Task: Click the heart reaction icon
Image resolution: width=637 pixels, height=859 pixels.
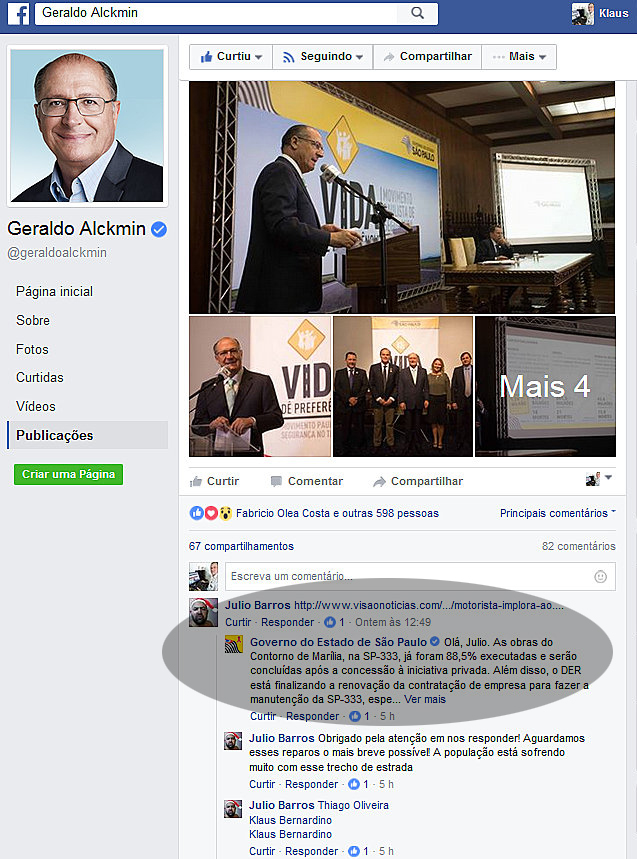Action: (211, 513)
